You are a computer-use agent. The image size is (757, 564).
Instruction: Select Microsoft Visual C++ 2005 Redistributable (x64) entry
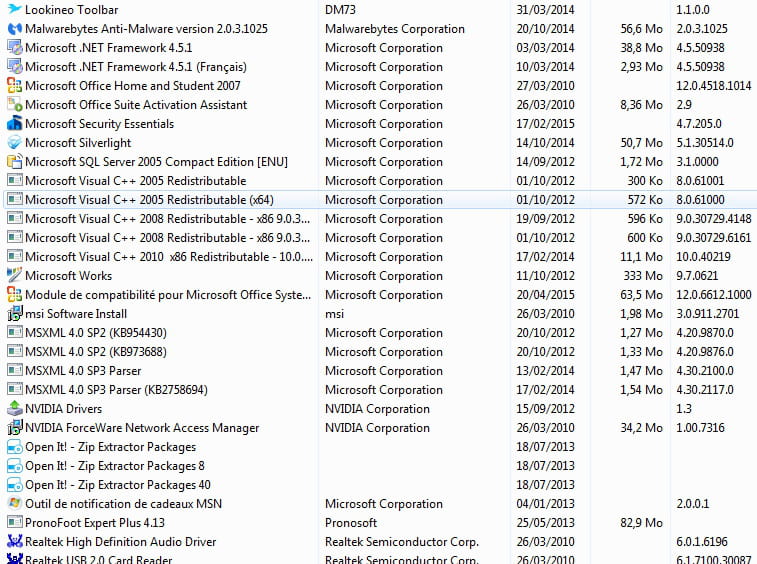[x=148, y=200]
